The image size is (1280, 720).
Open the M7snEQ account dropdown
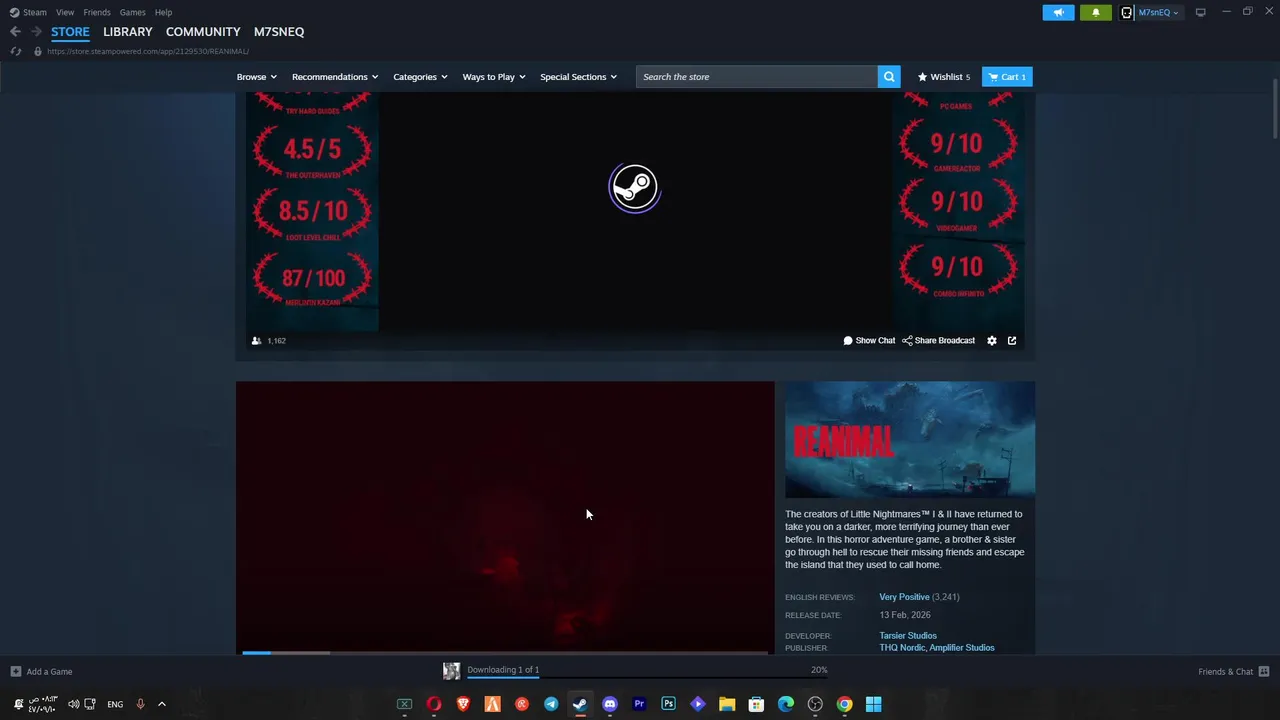1158,12
